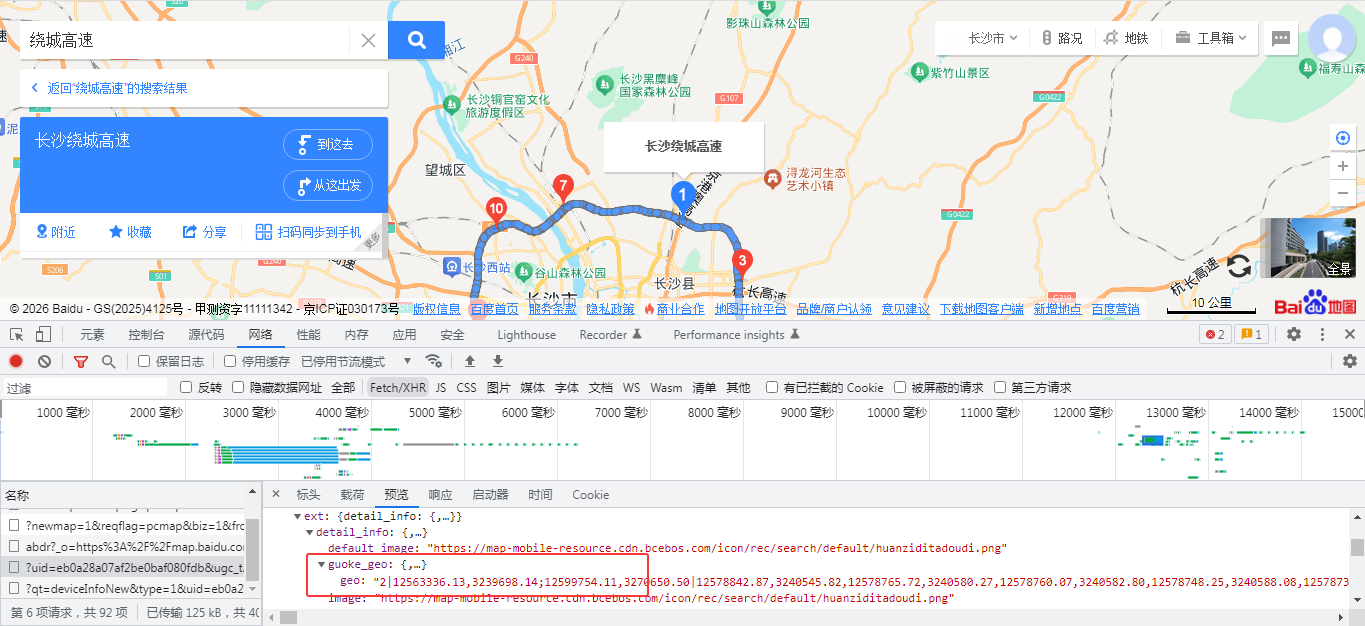Open the 工具箱 toolbox dropdown
The width and height of the screenshot is (1365, 626).
1211,38
